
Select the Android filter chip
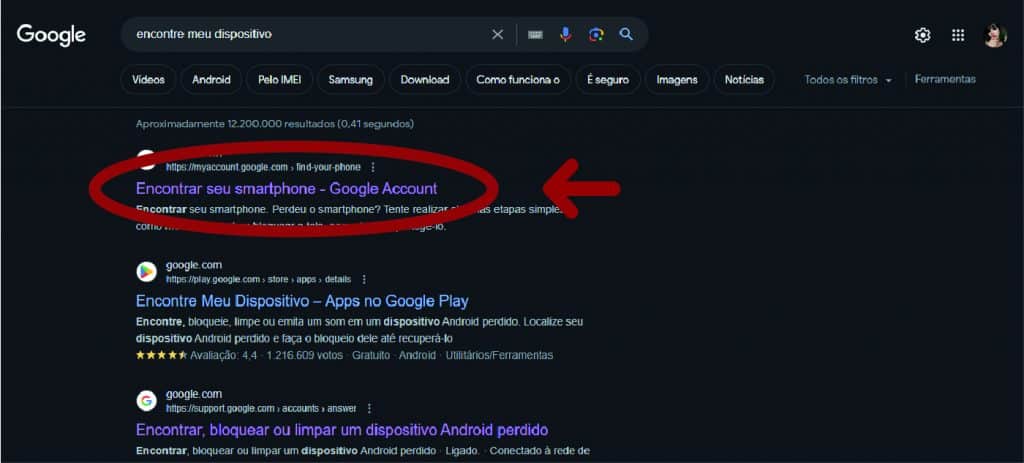coord(211,80)
